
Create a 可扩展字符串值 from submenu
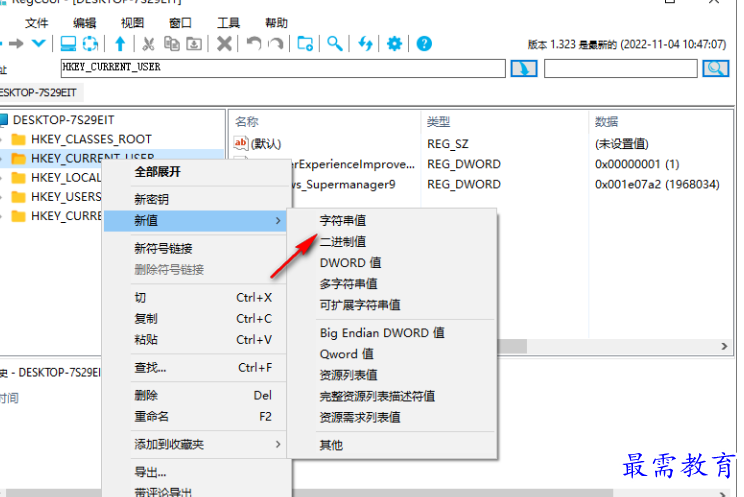(x=360, y=305)
